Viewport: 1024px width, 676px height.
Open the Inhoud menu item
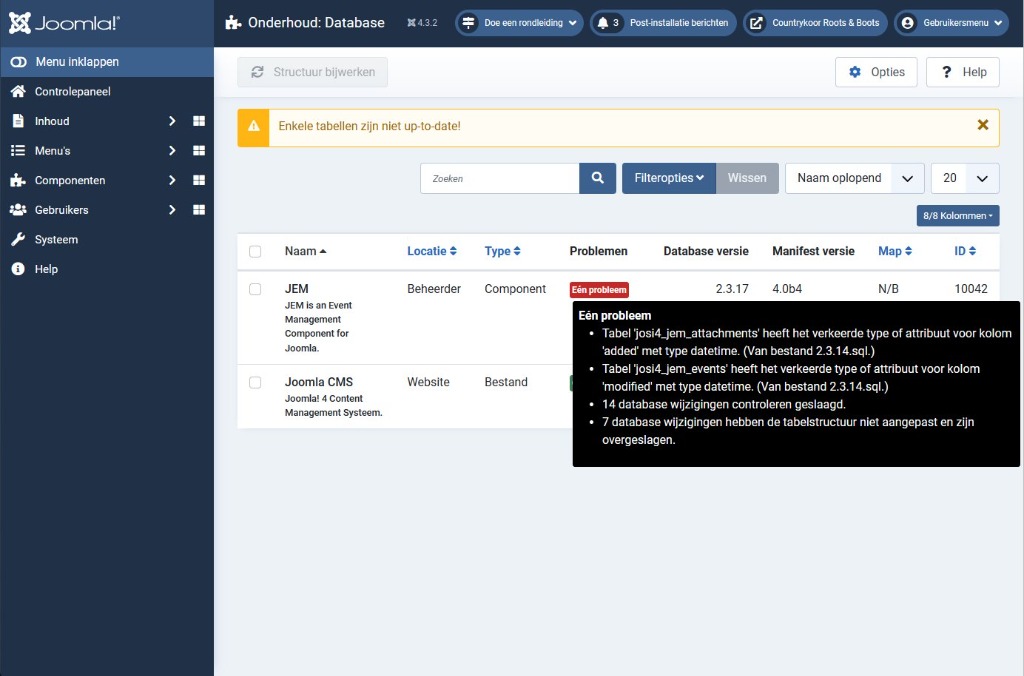click(52, 121)
